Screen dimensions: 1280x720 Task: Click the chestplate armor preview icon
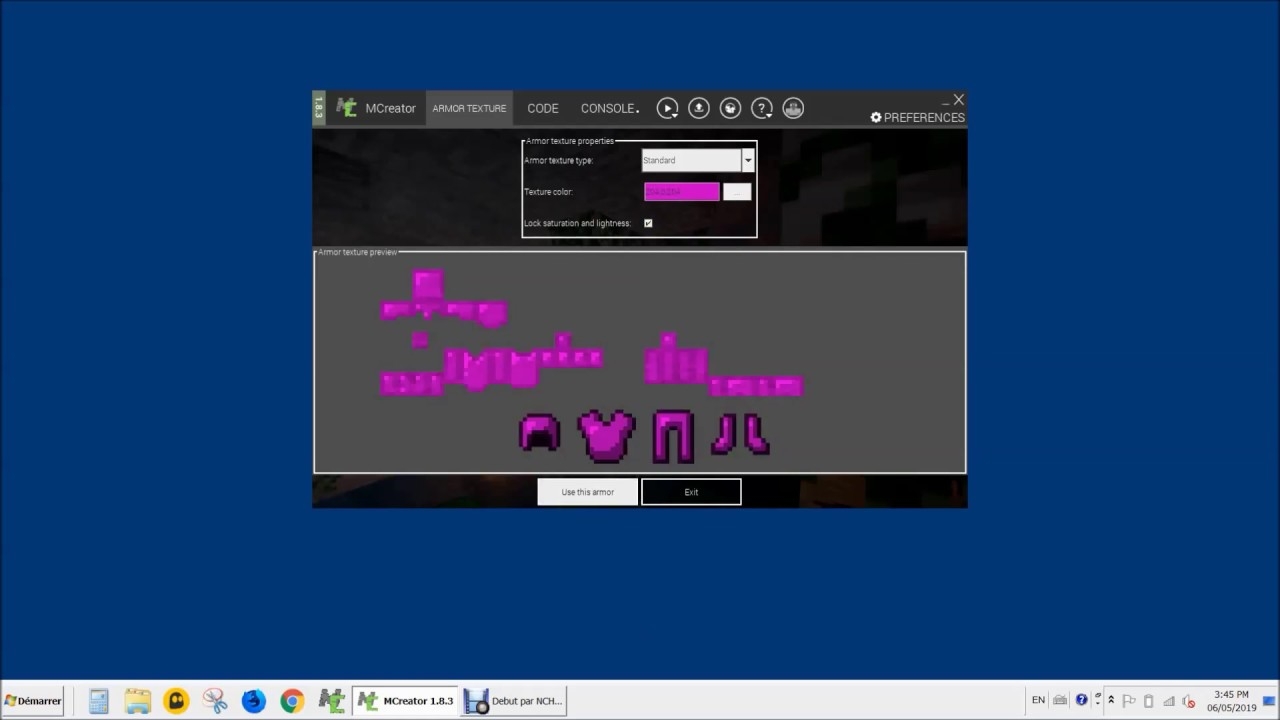[x=606, y=436]
